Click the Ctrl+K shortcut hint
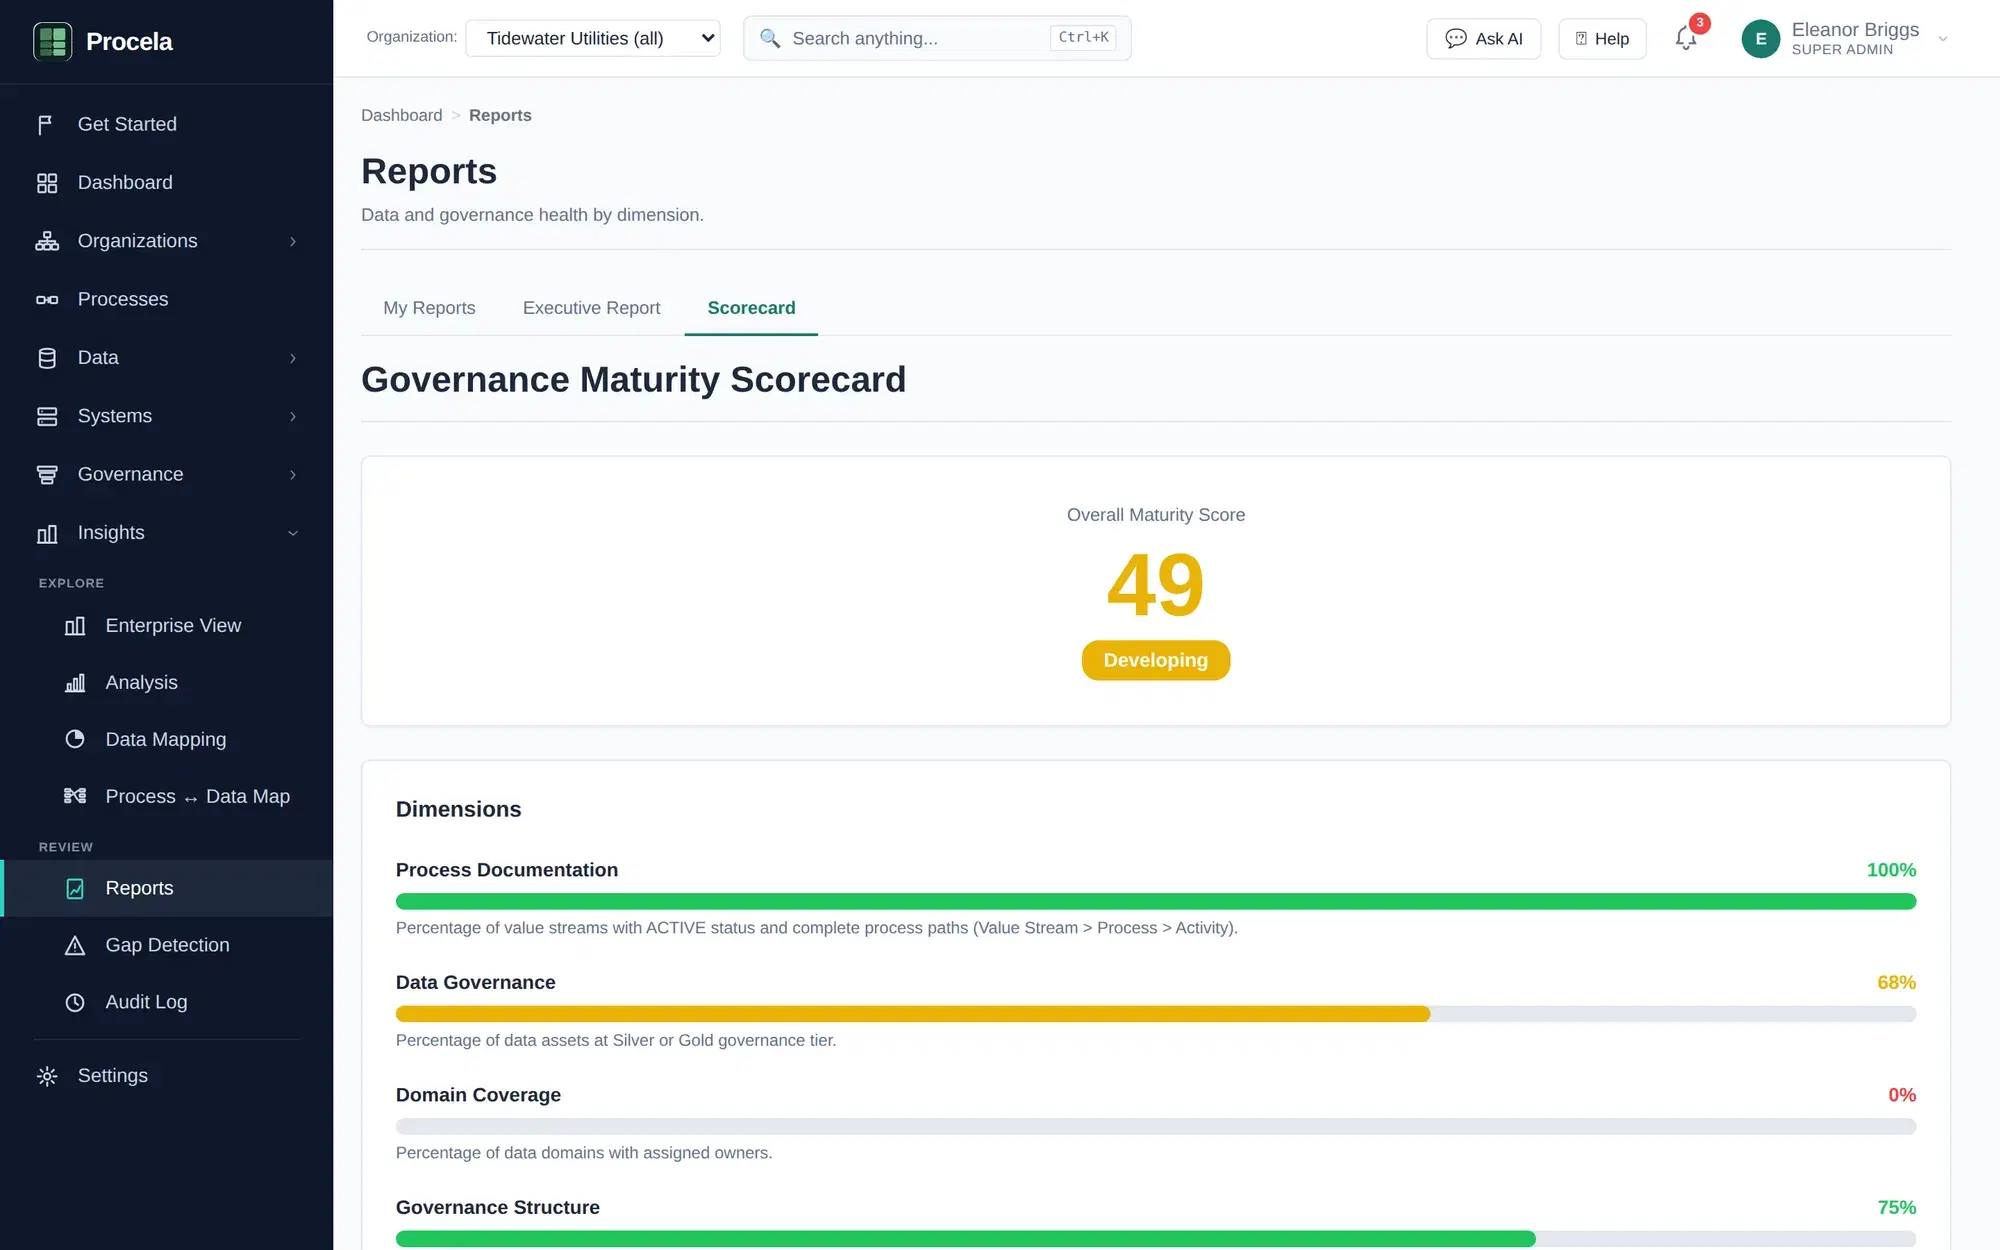The image size is (2000, 1250). [1083, 37]
